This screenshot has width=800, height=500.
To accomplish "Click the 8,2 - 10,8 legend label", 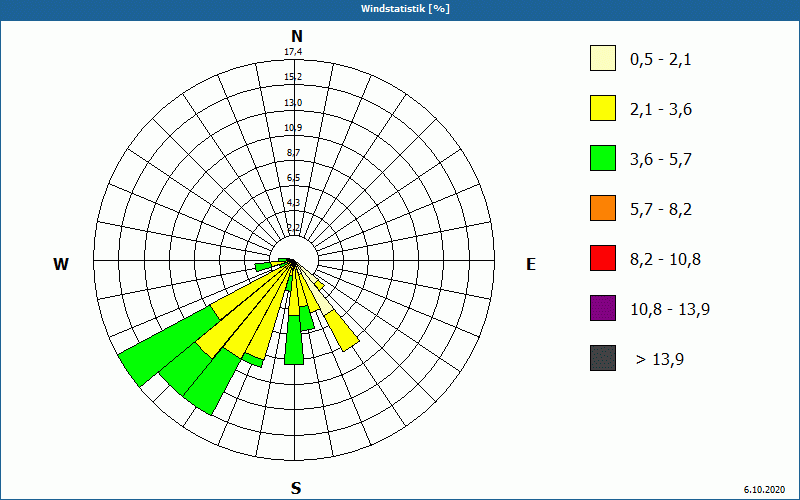I will 665,260.
